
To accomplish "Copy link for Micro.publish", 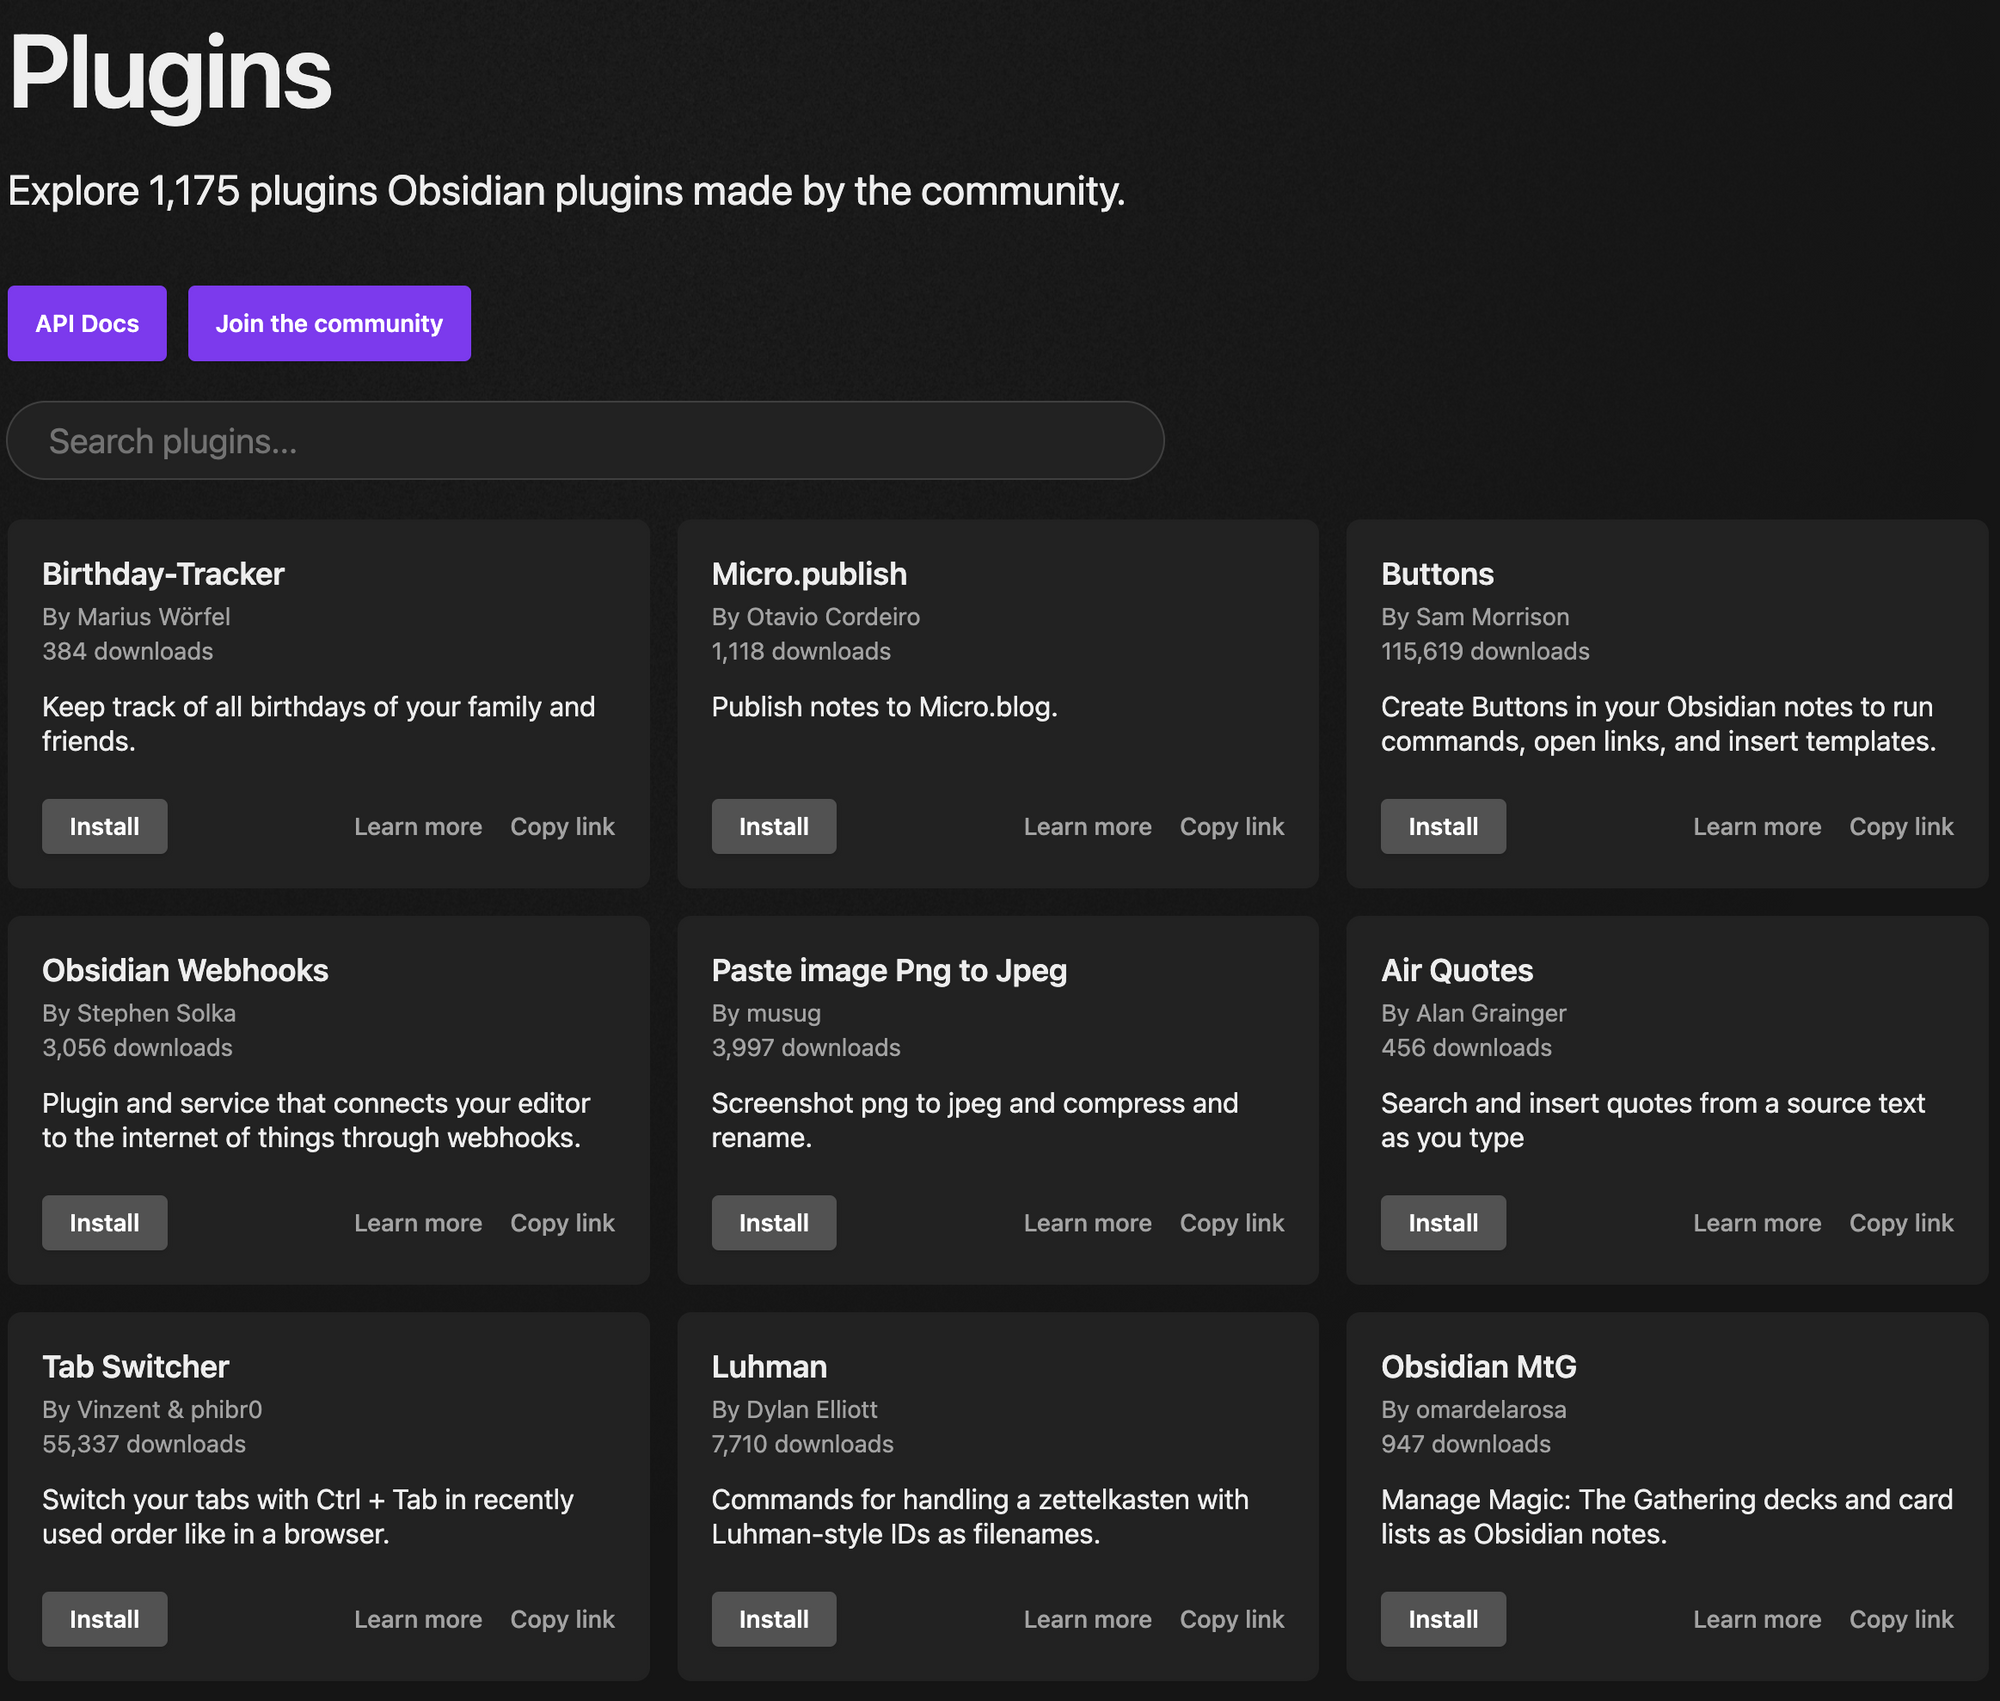I will pyautogui.click(x=1232, y=827).
